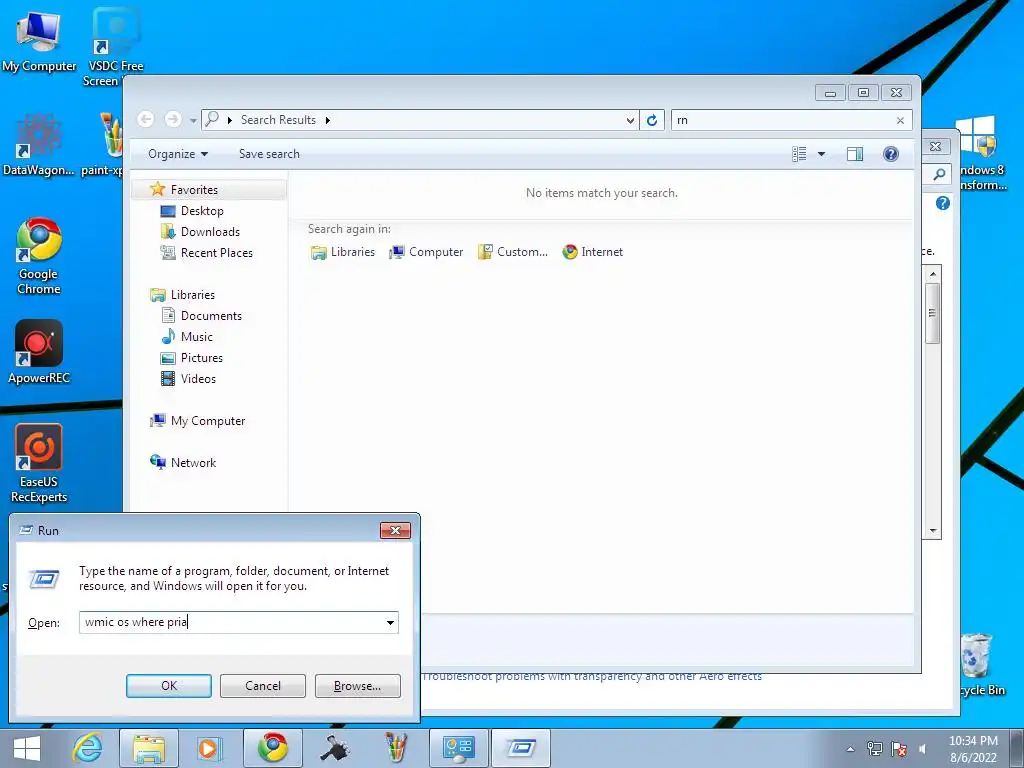Screen dimensions: 1024x768
Task: Click the background window scroll down arrow
Action: [x=933, y=531]
